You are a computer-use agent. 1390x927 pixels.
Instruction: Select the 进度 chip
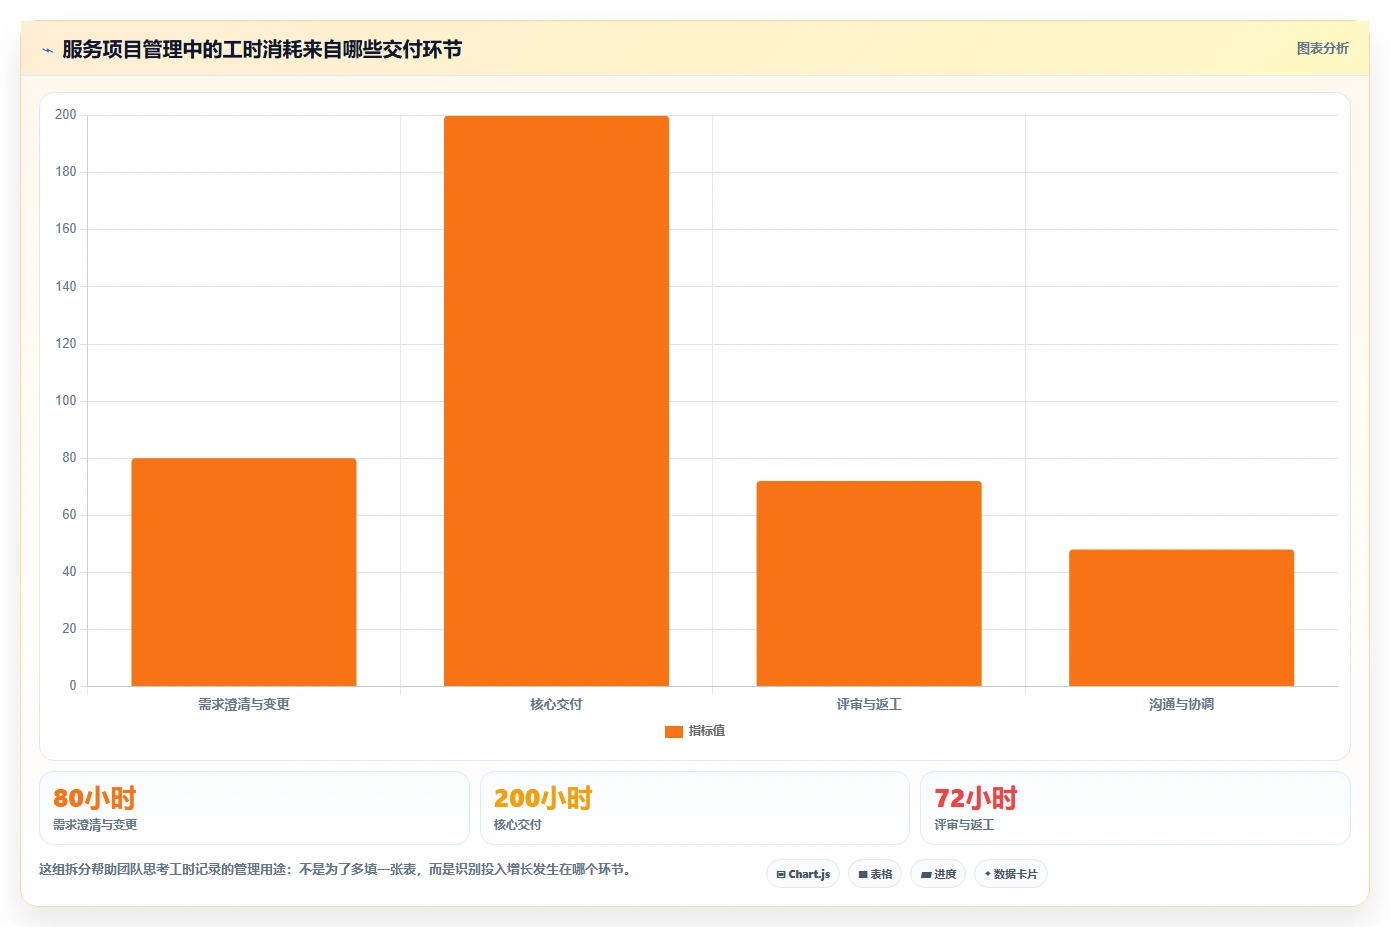point(938,874)
